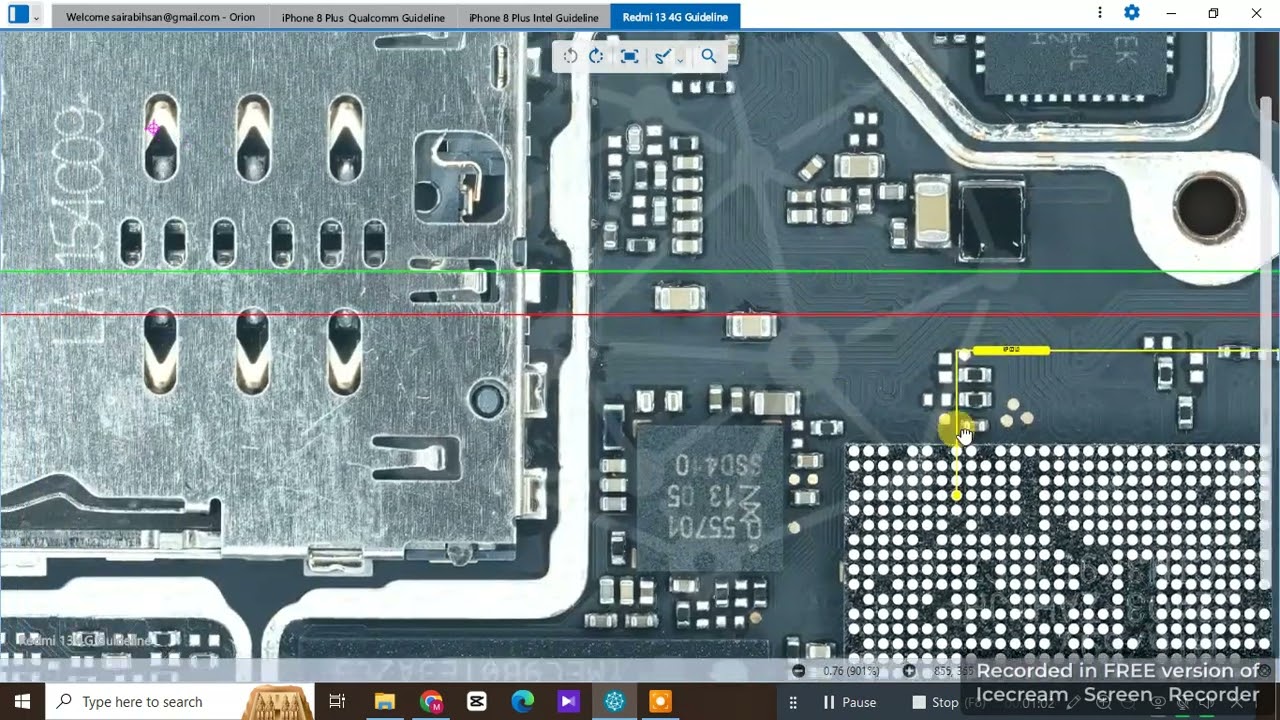Toggle the sidebar panel icon
This screenshot has width=1280, height=720.
(x=18, y=14)
